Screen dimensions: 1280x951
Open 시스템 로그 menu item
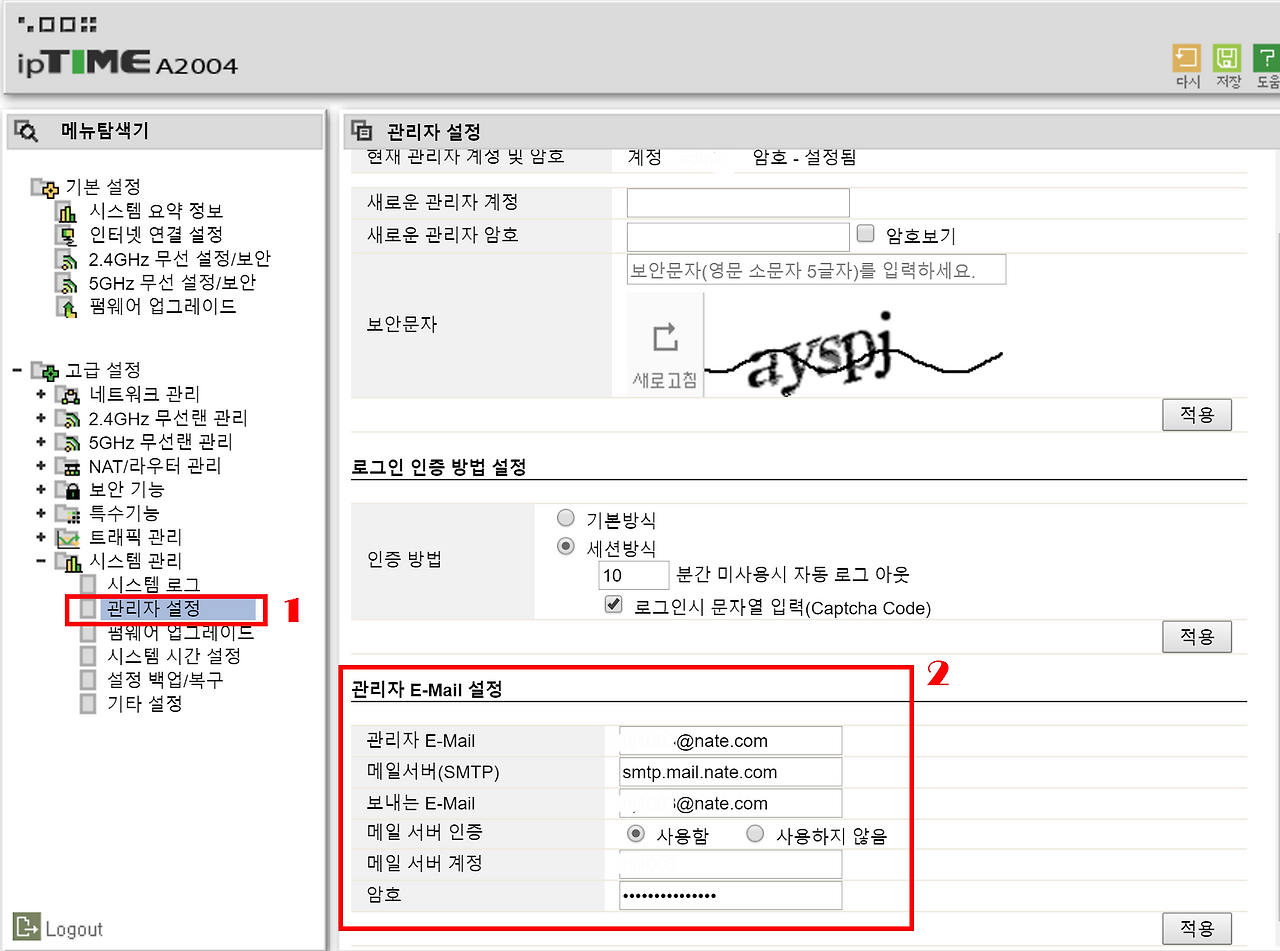tap(153, 584)
